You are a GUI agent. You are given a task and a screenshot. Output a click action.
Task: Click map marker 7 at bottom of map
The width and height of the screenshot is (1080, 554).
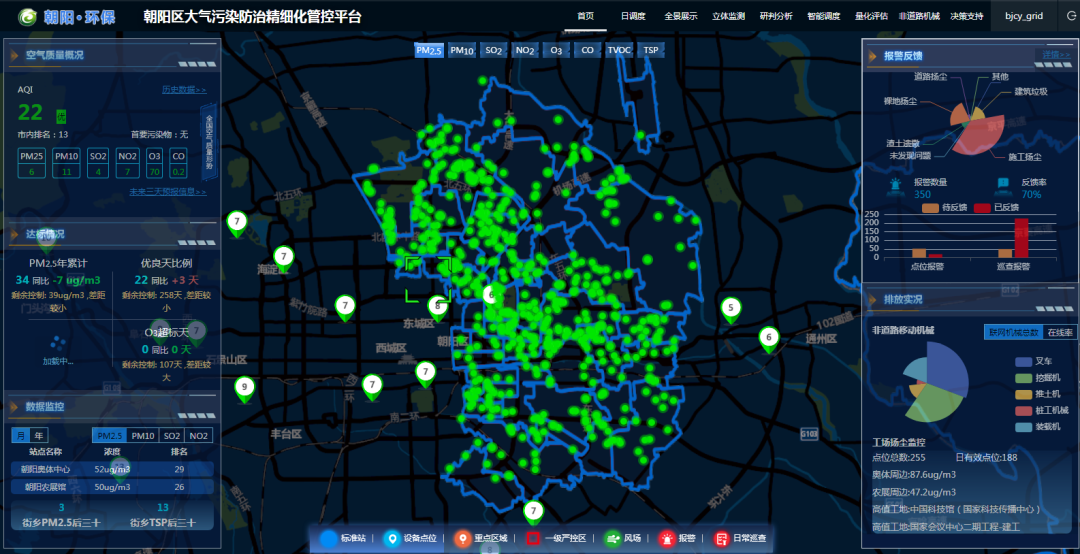point(533,513)
